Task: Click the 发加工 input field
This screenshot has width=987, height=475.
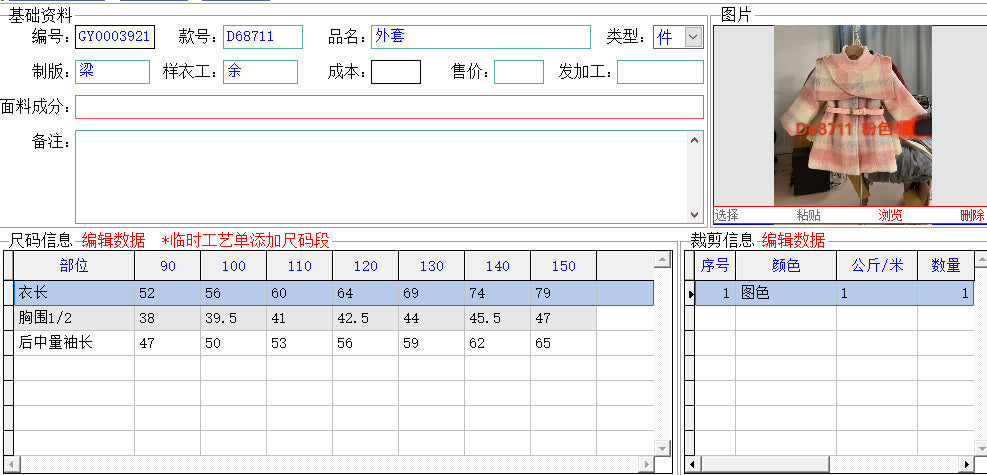Action: click(x=660, y=72)
